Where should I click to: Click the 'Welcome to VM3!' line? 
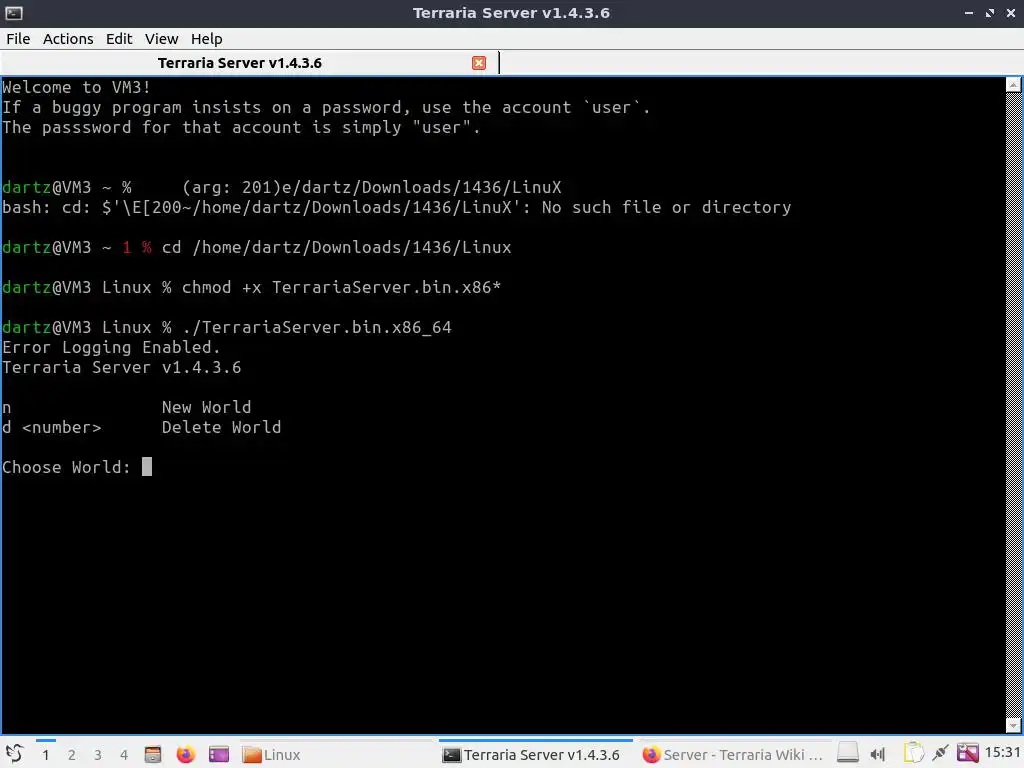pyautogui.click(x=76, y=88)
